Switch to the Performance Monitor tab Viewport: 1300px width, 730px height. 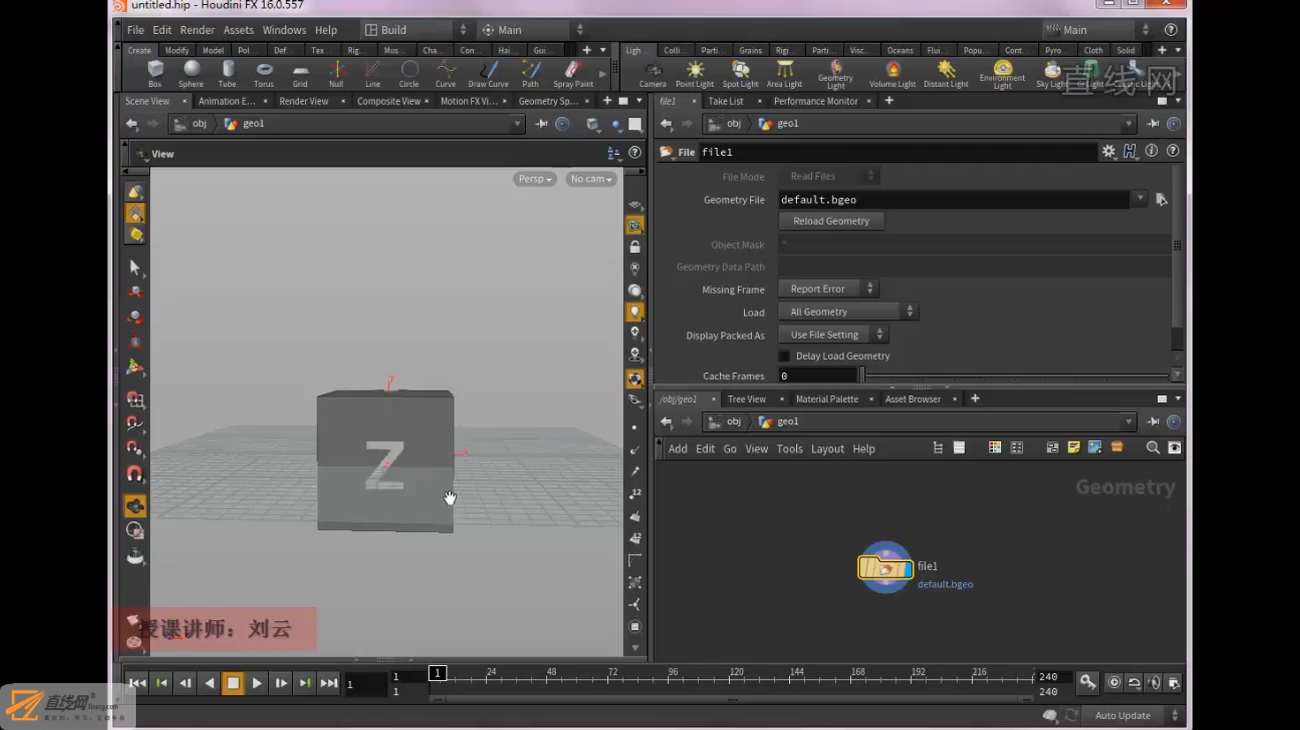pos(815,101)
